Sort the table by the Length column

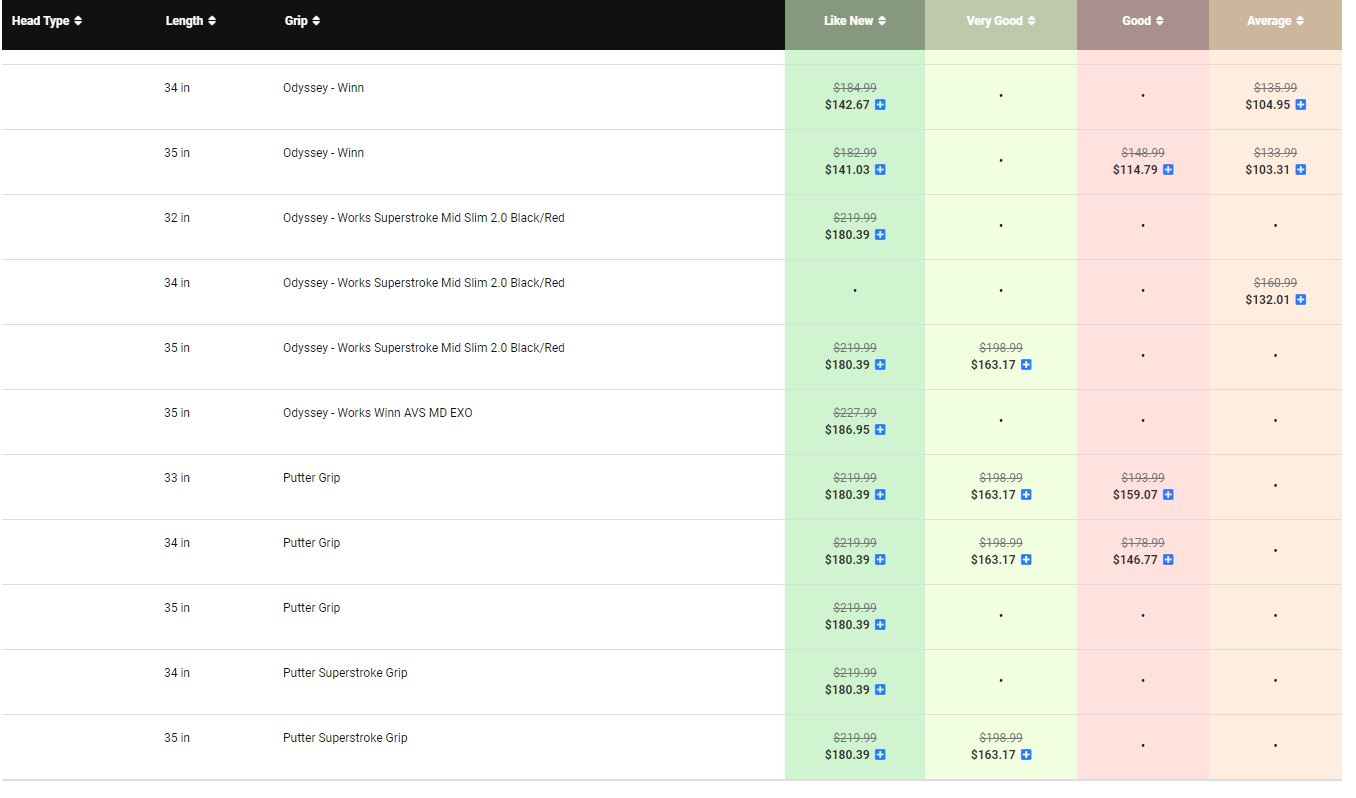point(190,21)
